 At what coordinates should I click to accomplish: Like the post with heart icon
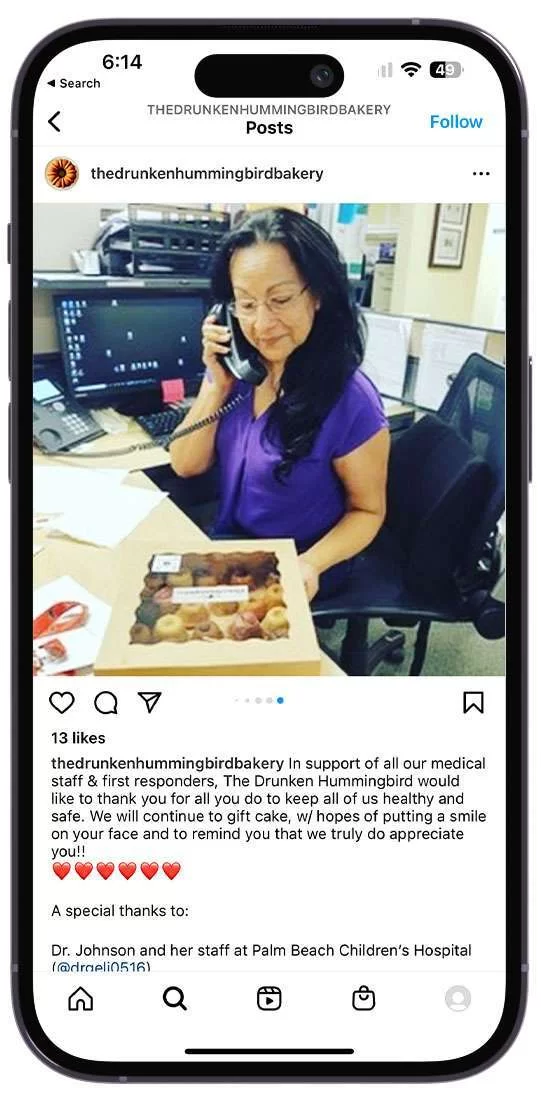[x=62, y=702]
